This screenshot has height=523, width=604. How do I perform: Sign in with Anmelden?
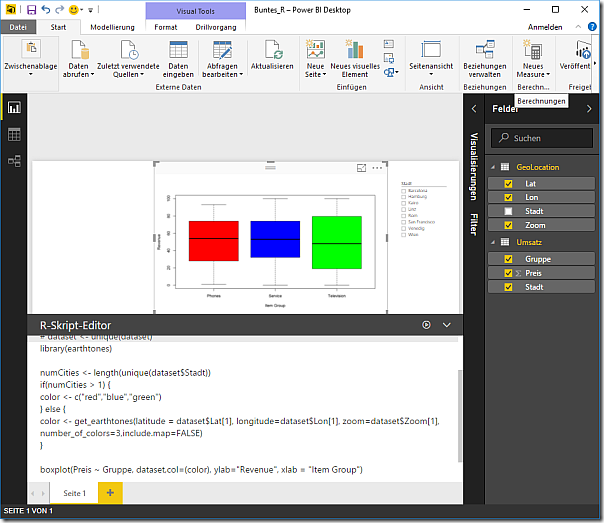545,27
